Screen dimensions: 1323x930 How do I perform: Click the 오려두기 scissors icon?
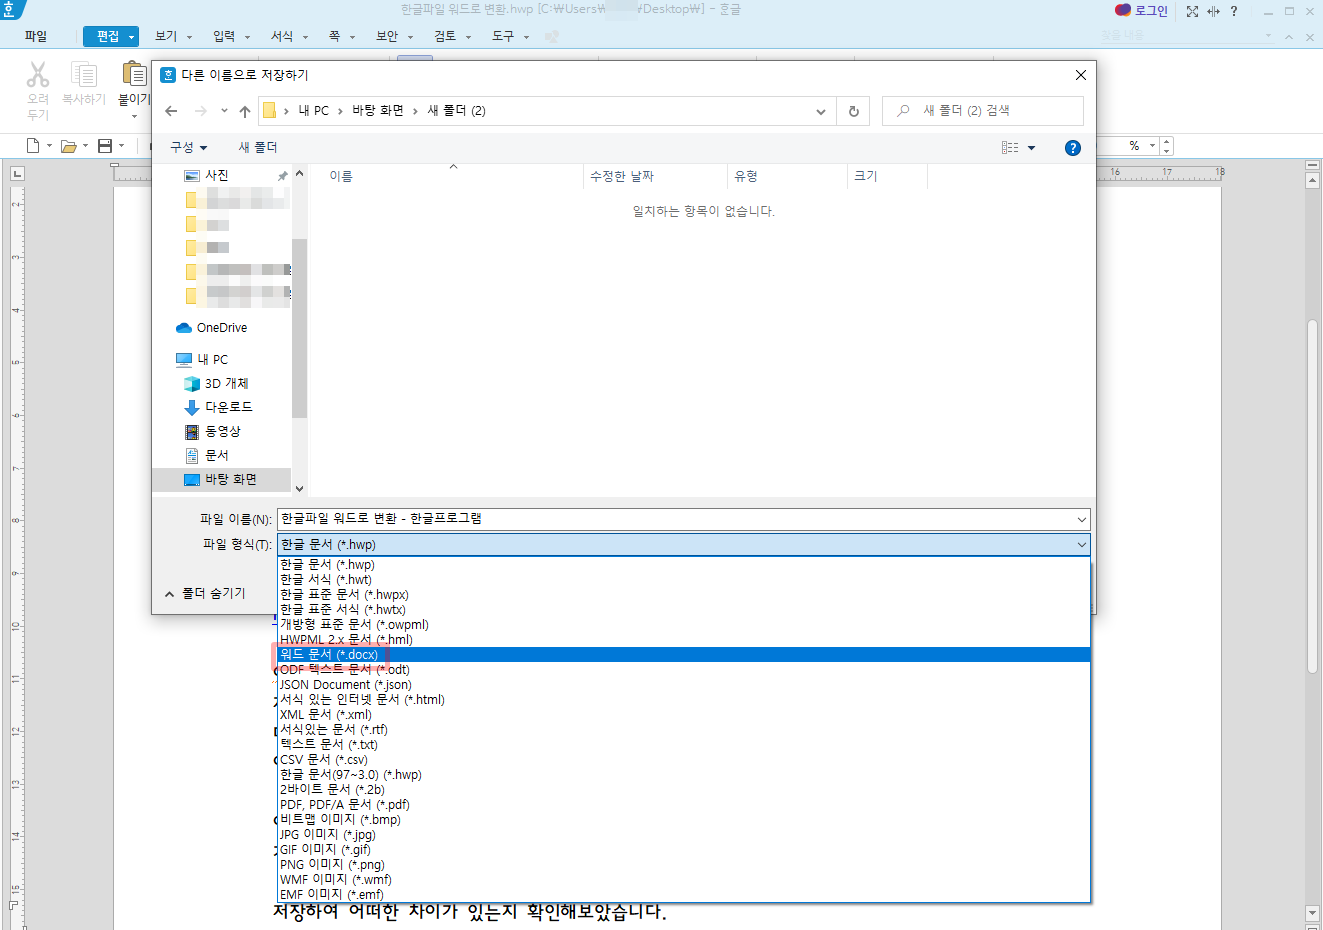pos(38,75)
